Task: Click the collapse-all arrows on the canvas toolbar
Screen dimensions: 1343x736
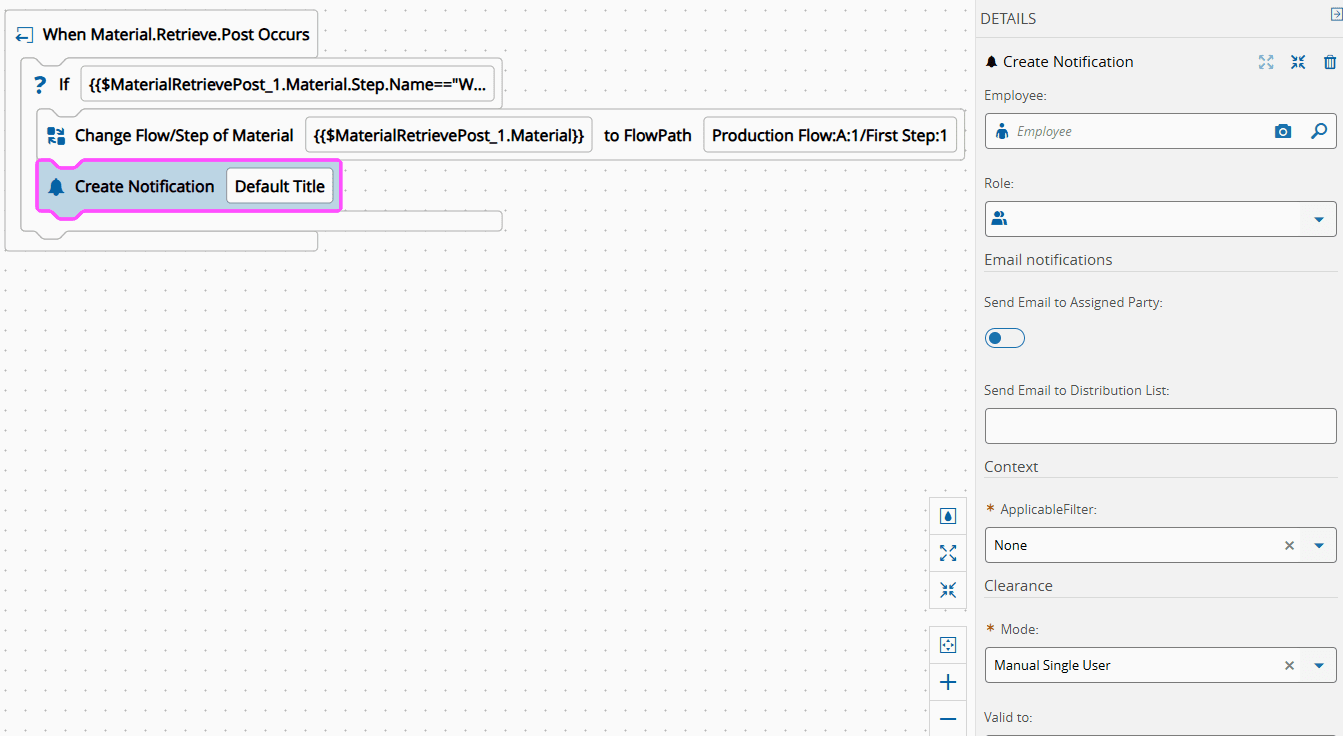Action: coord(948,590)
